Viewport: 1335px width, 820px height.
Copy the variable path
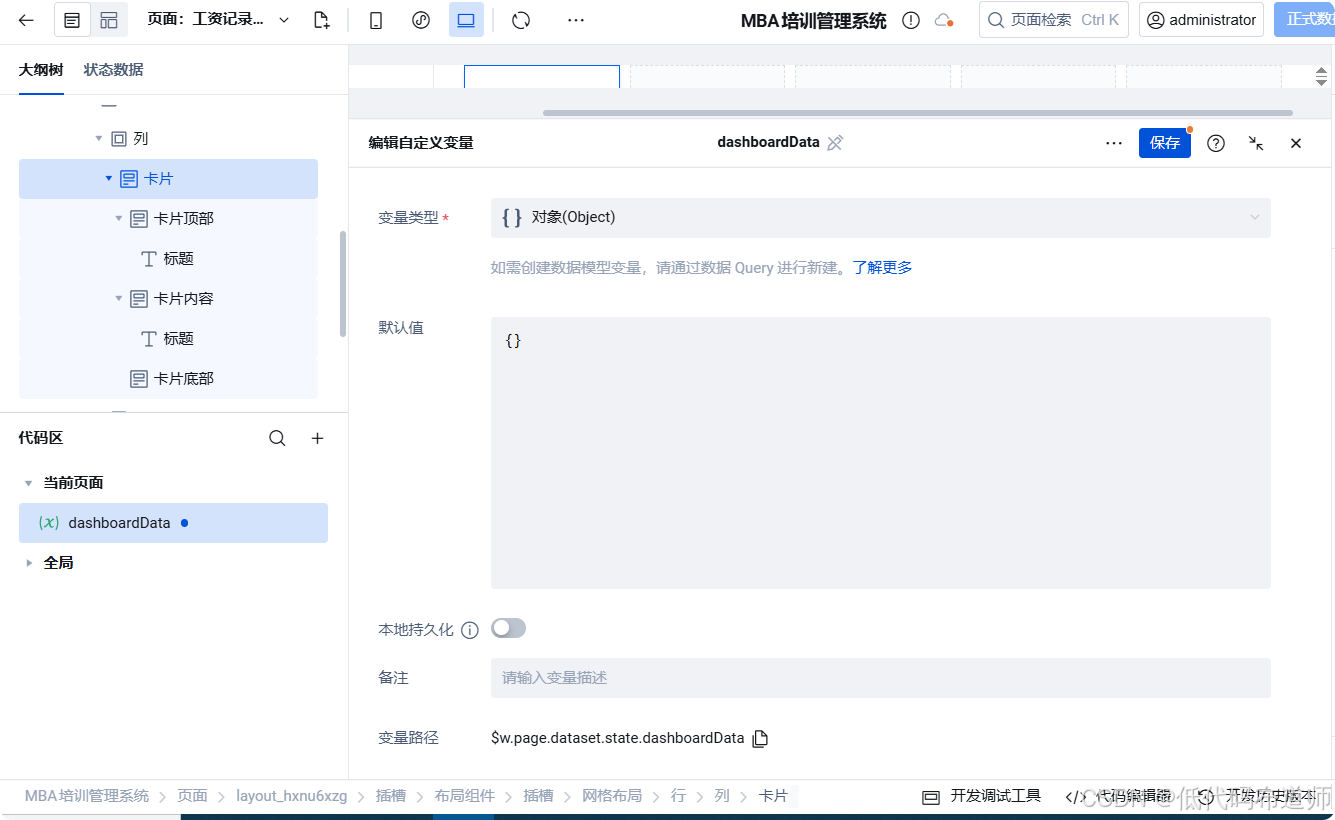pyautogui.click(x=760, y=739)
